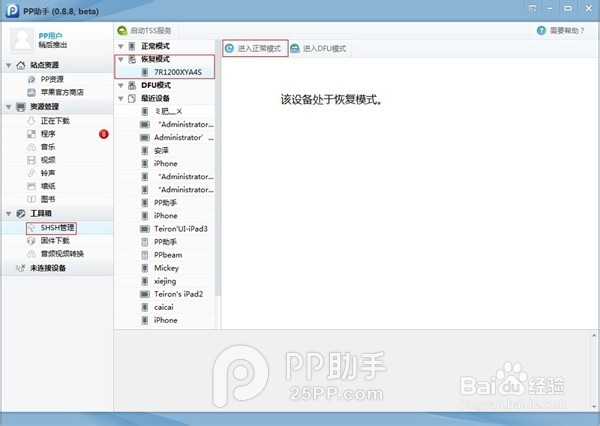Image resolution: width=600 pixels, height=426 pixels.
Task: Open the 程序 apps section
Action: 57,134
